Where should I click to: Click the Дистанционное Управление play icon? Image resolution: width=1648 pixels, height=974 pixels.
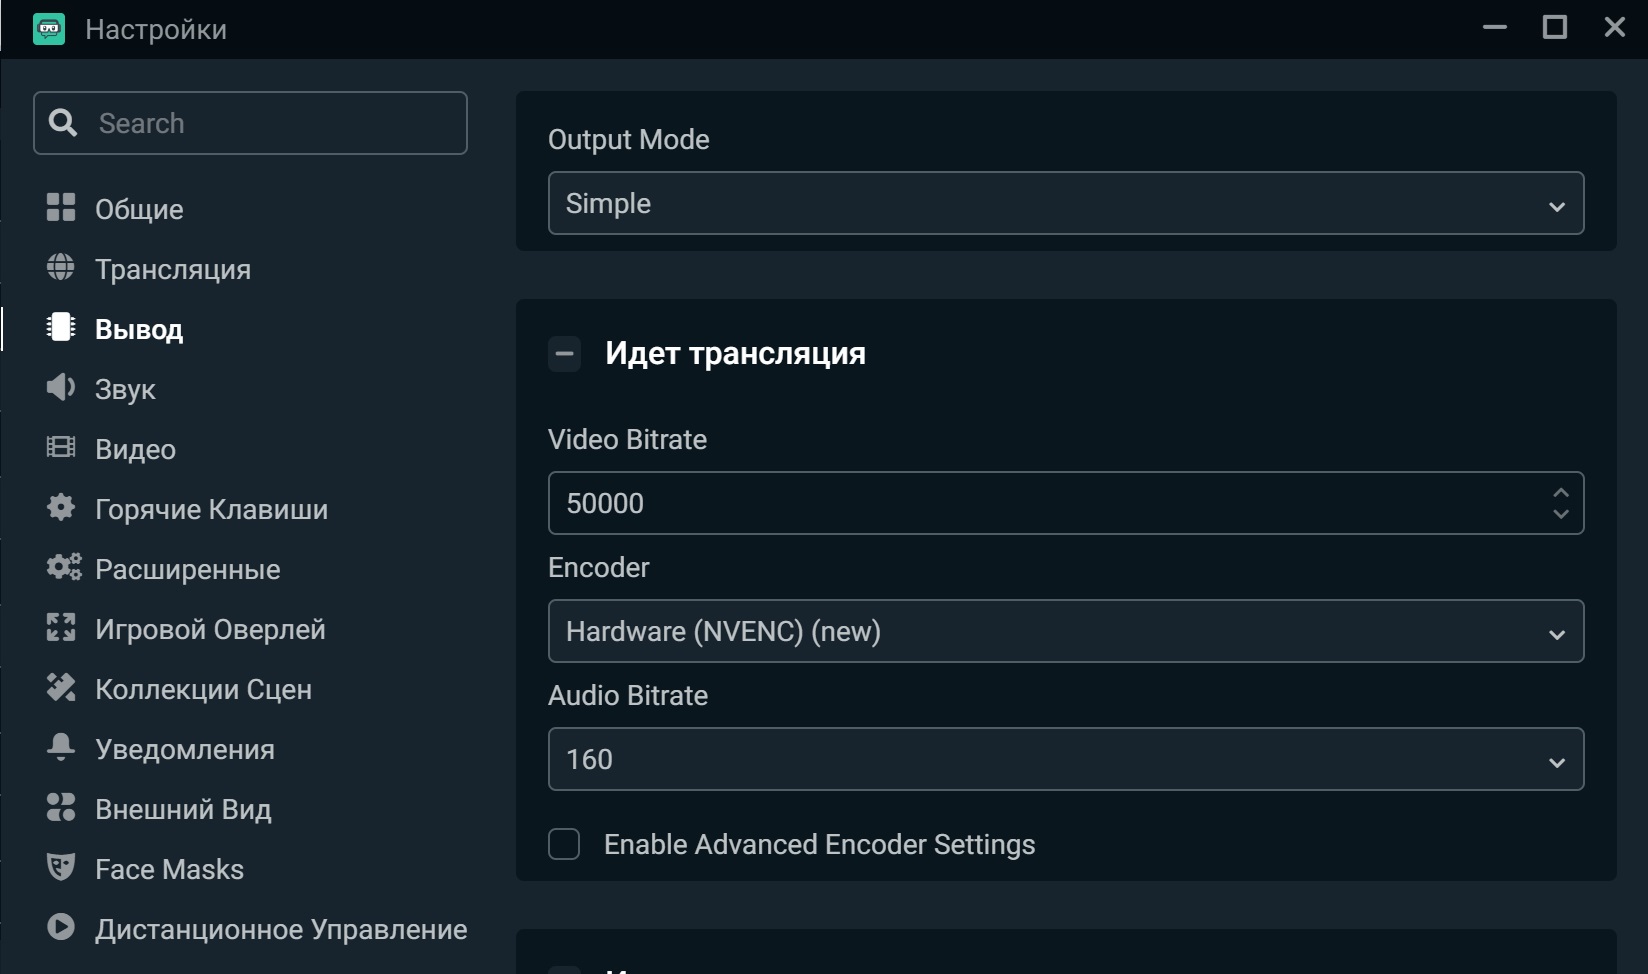pos(61,928)
